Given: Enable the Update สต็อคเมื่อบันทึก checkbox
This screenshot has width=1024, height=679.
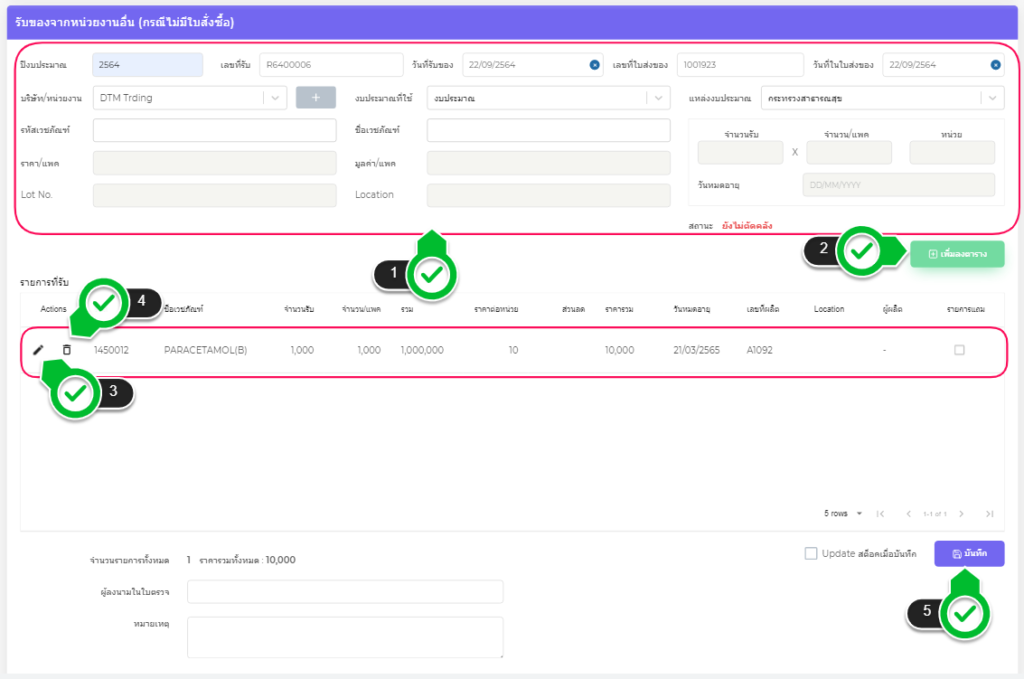Looking at the screenshot, I should (x=811, y=553).
